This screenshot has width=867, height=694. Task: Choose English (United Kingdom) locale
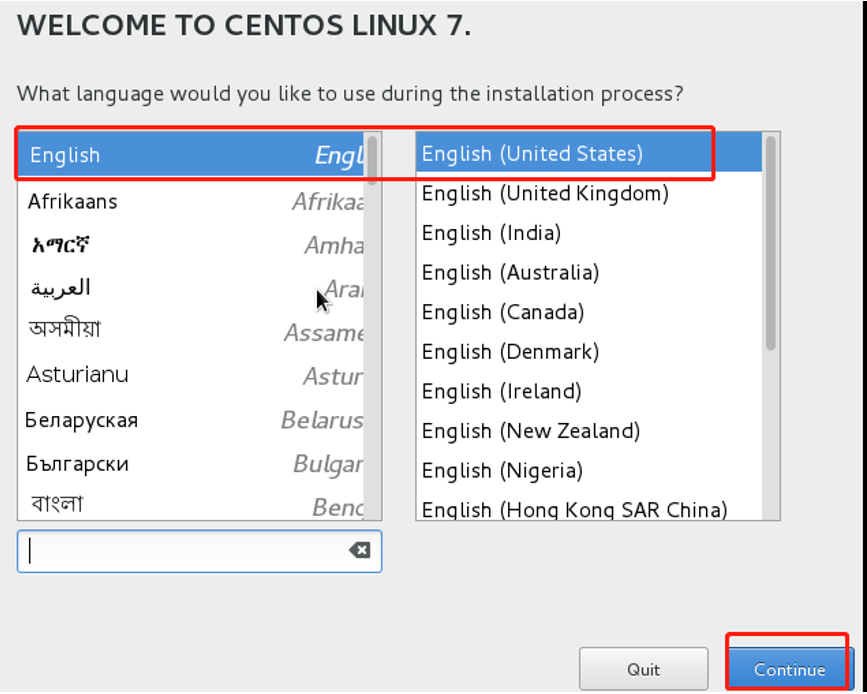(x=589, y=193)
